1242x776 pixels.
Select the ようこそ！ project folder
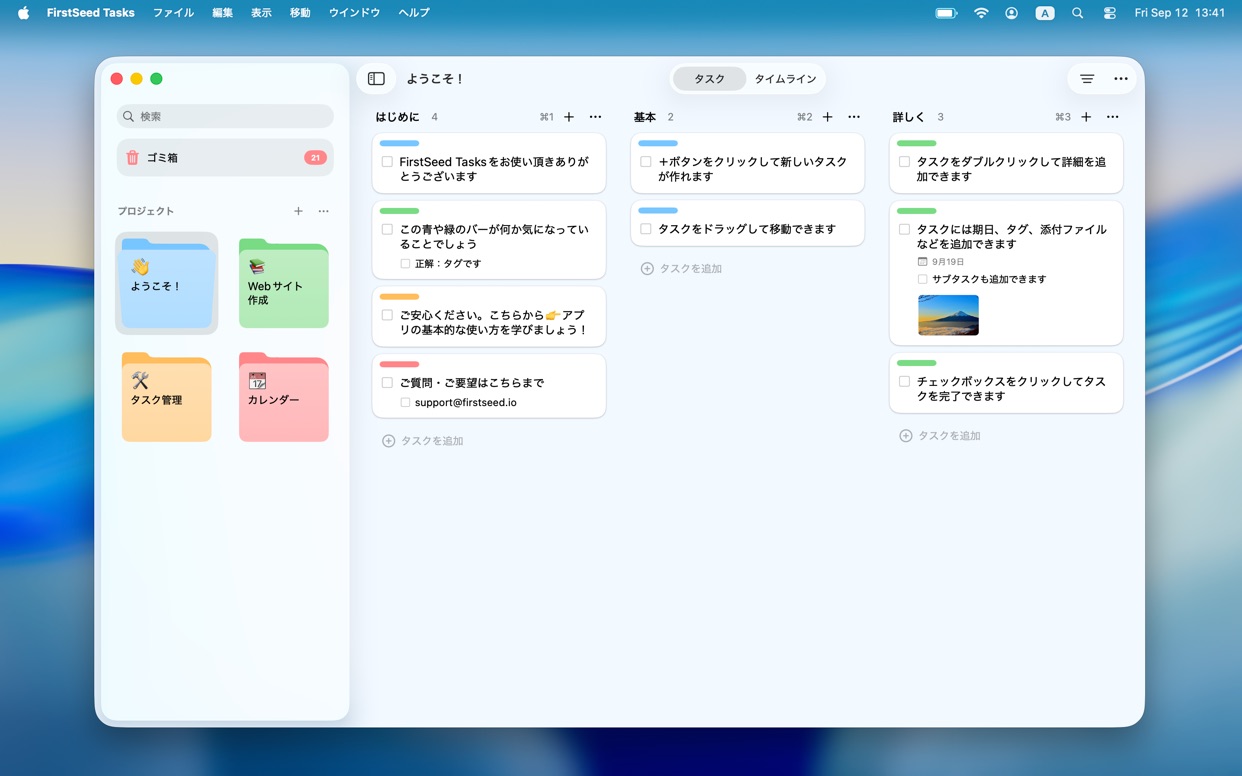point(167,284)
